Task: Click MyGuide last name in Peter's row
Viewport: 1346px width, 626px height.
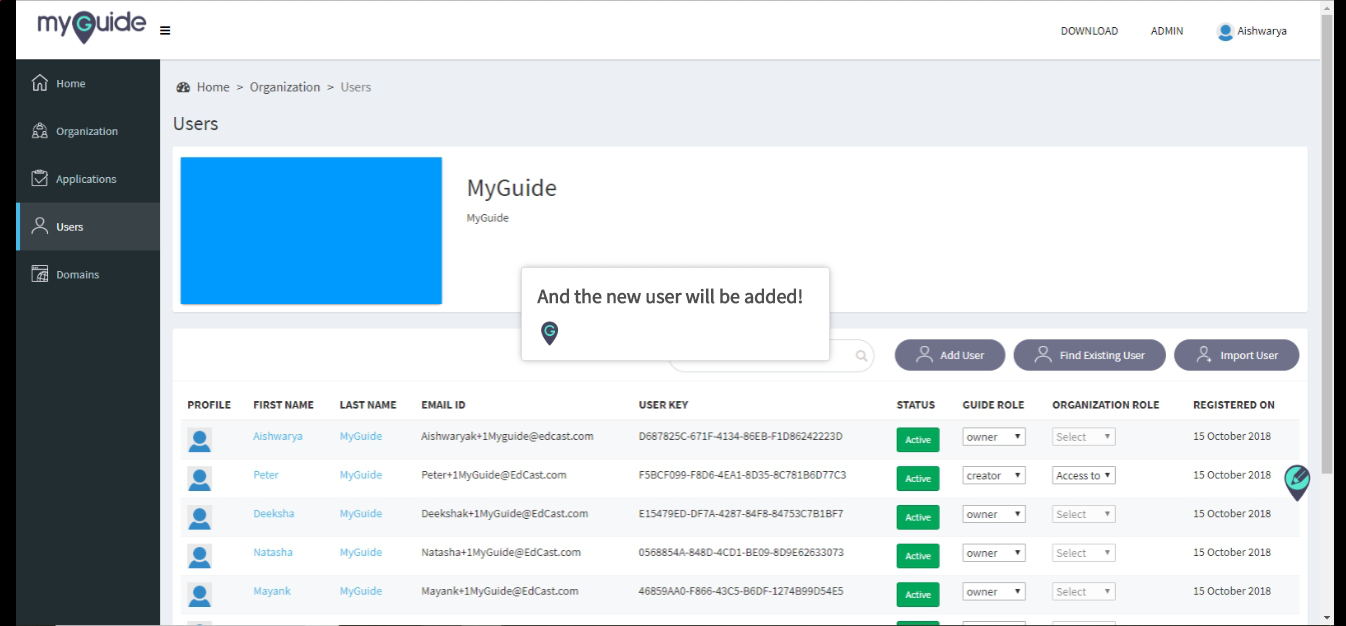Action: click(361, 475)
